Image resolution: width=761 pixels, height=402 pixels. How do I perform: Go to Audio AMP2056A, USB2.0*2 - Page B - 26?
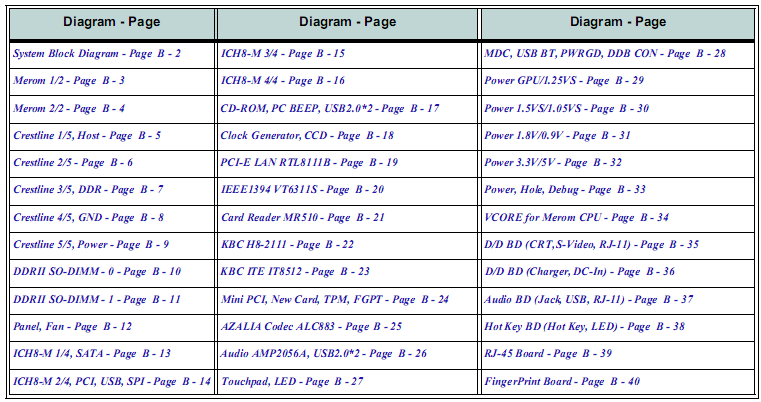click(x=324, y=354)
